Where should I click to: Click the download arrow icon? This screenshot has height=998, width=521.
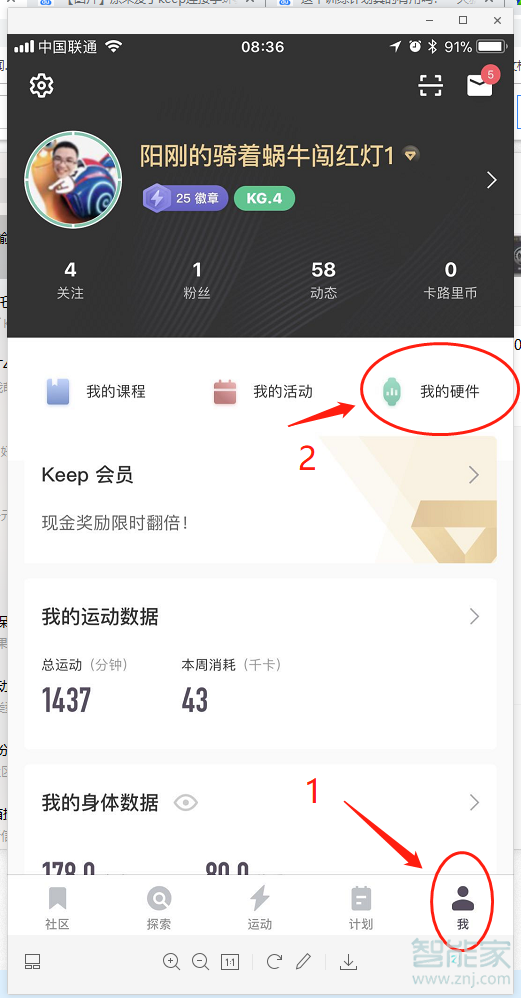[348, 962]
